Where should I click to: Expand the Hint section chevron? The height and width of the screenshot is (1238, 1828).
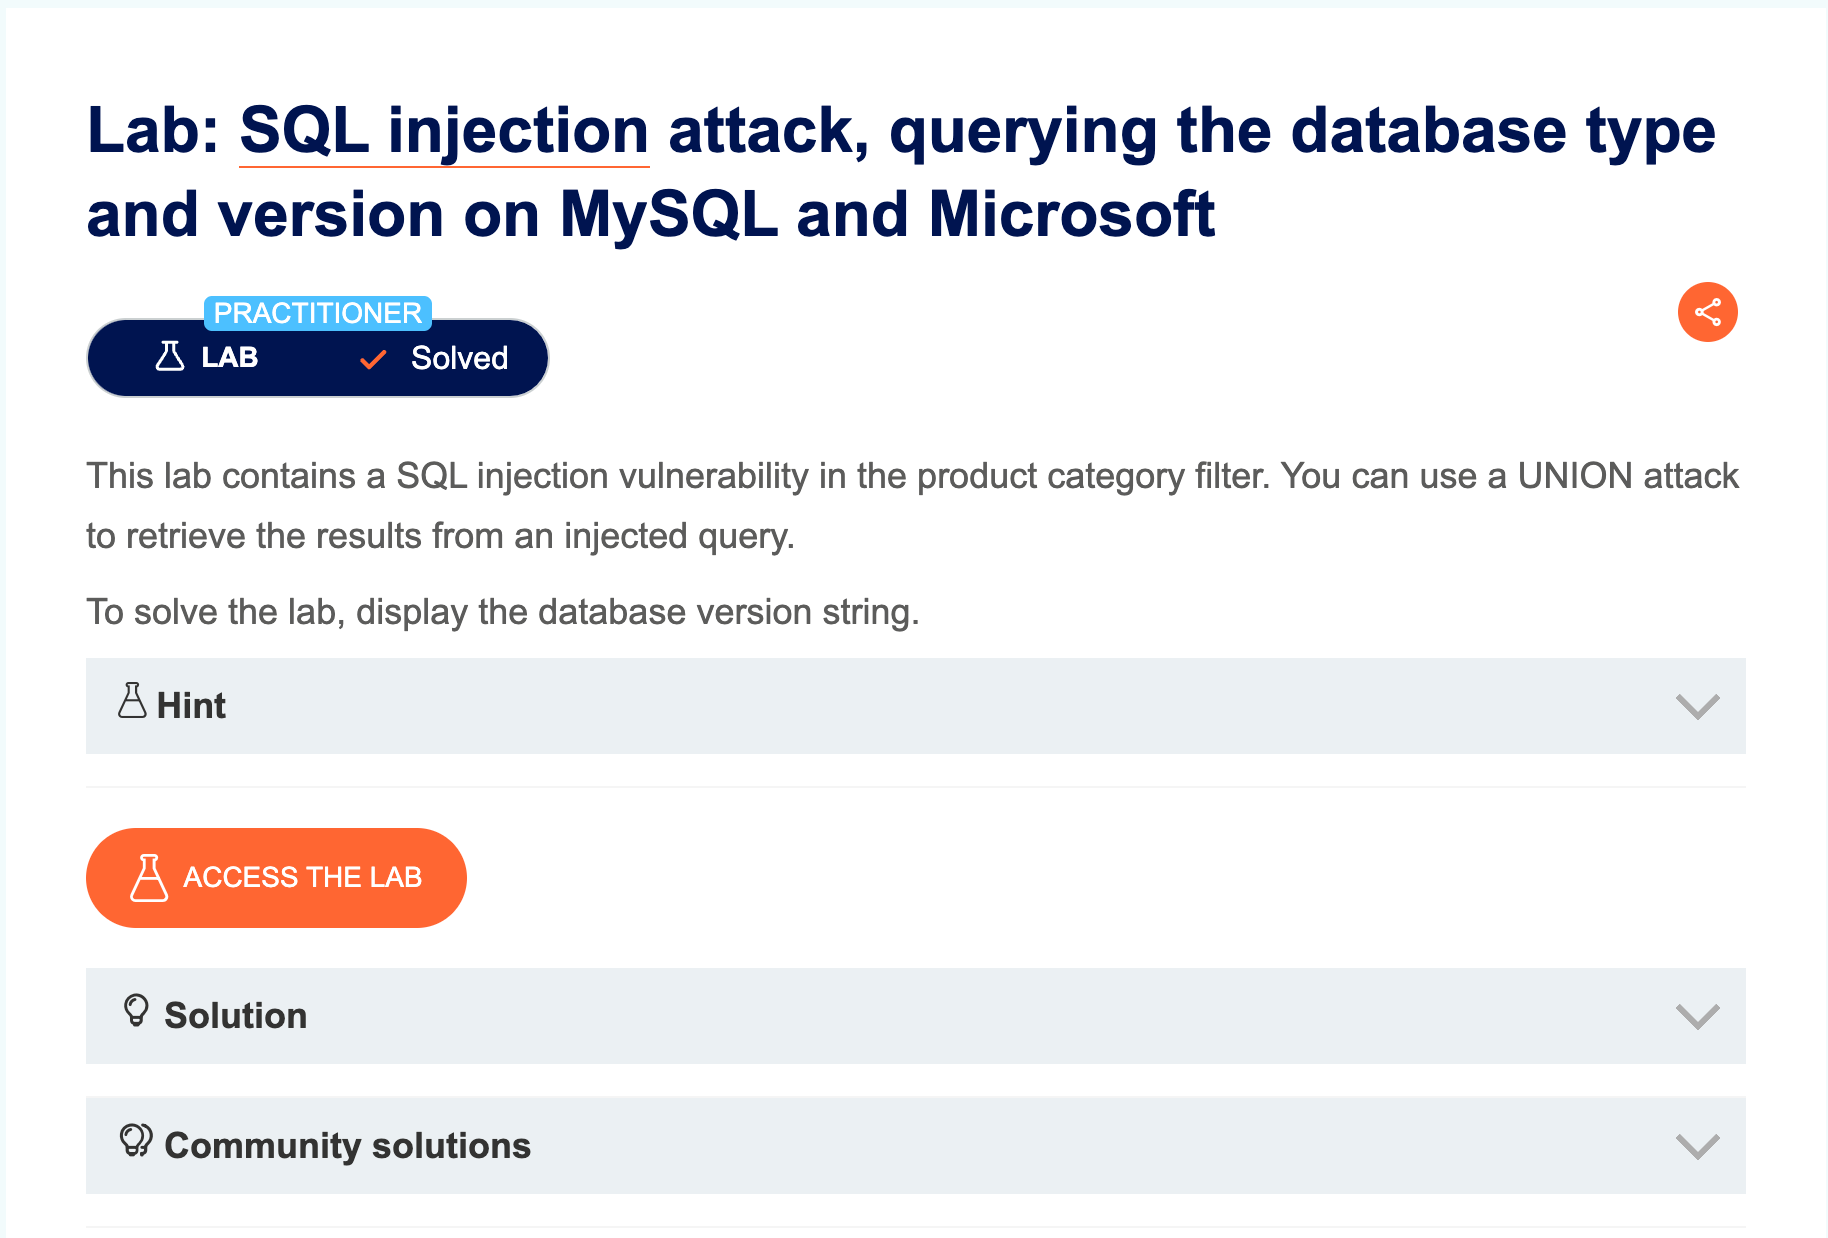(1697, 706)
